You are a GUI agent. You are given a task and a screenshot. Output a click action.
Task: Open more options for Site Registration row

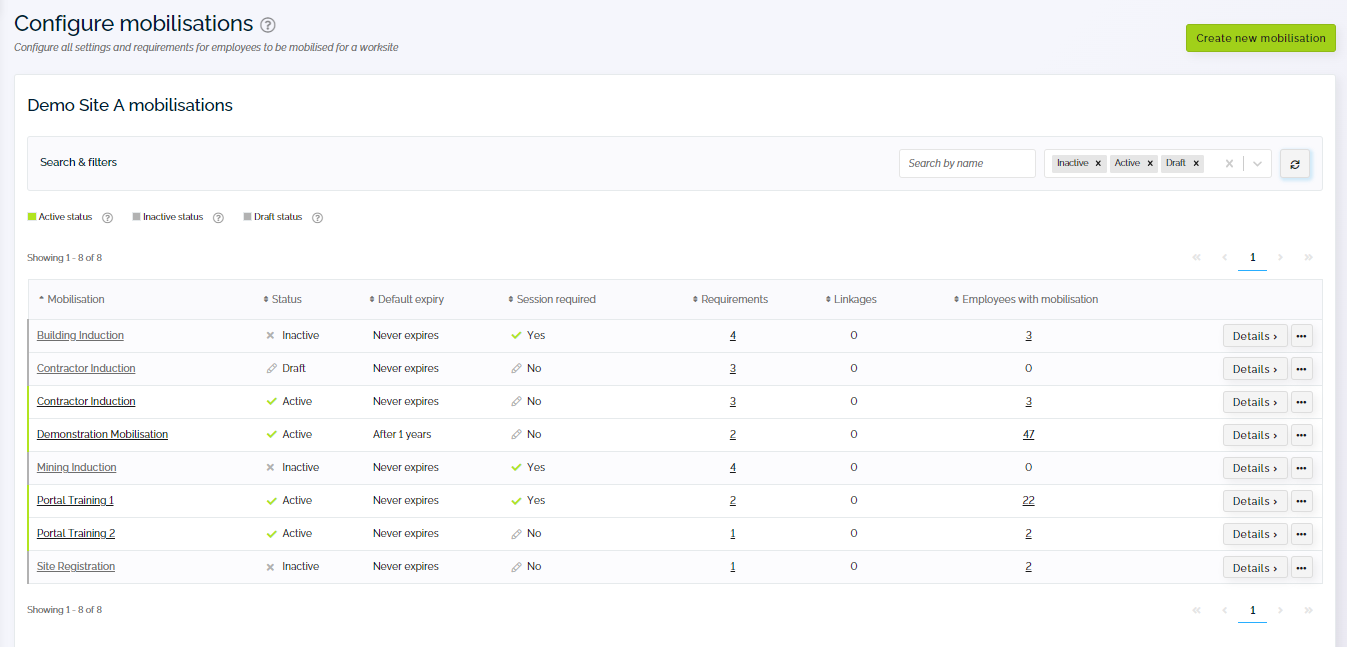pos(1301,567)
